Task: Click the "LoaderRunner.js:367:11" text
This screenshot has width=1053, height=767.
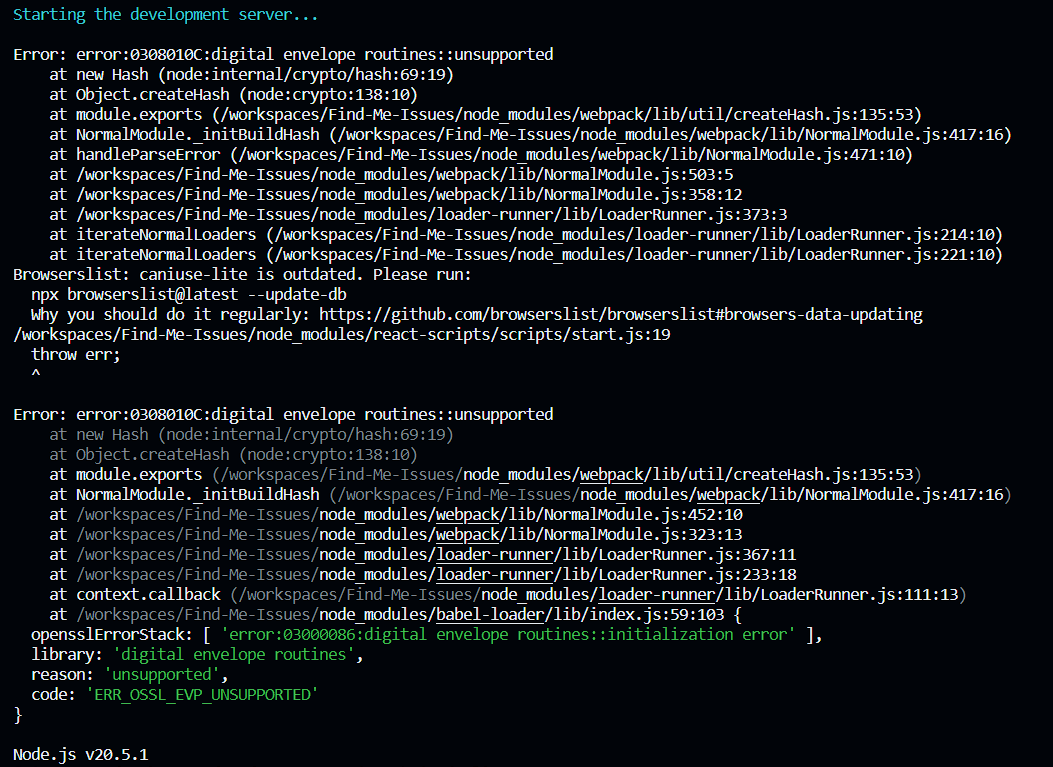Action: point(697,555)
